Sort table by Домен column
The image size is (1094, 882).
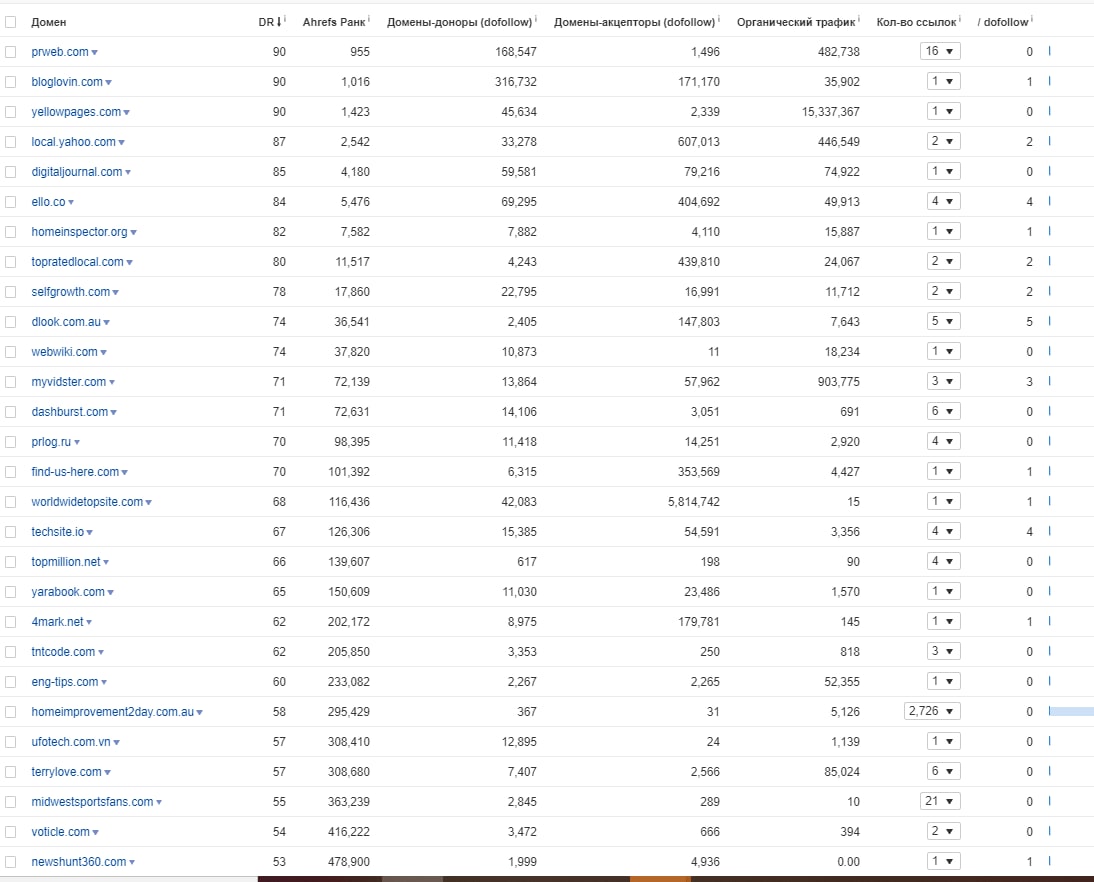pos(49,22)
